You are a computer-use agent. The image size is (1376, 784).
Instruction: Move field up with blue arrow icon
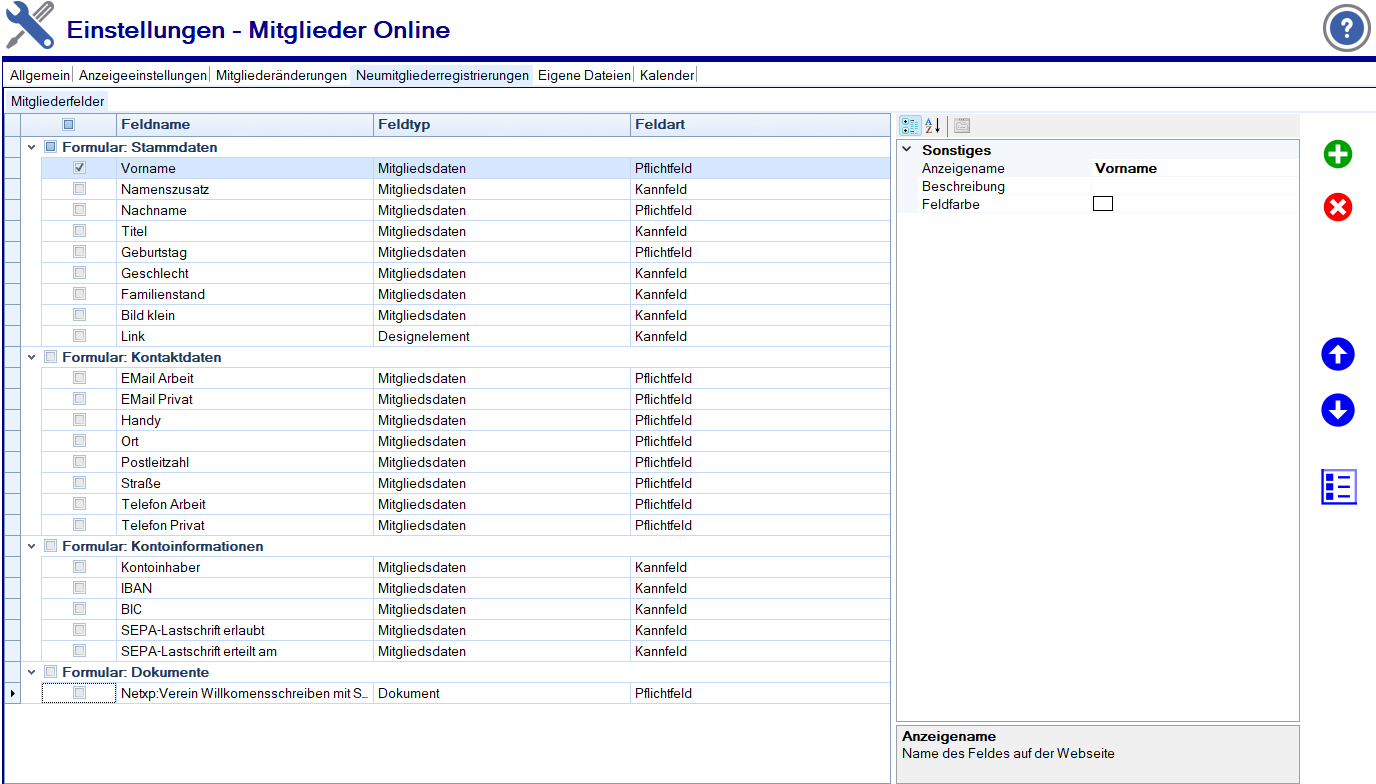(1338, 355)
